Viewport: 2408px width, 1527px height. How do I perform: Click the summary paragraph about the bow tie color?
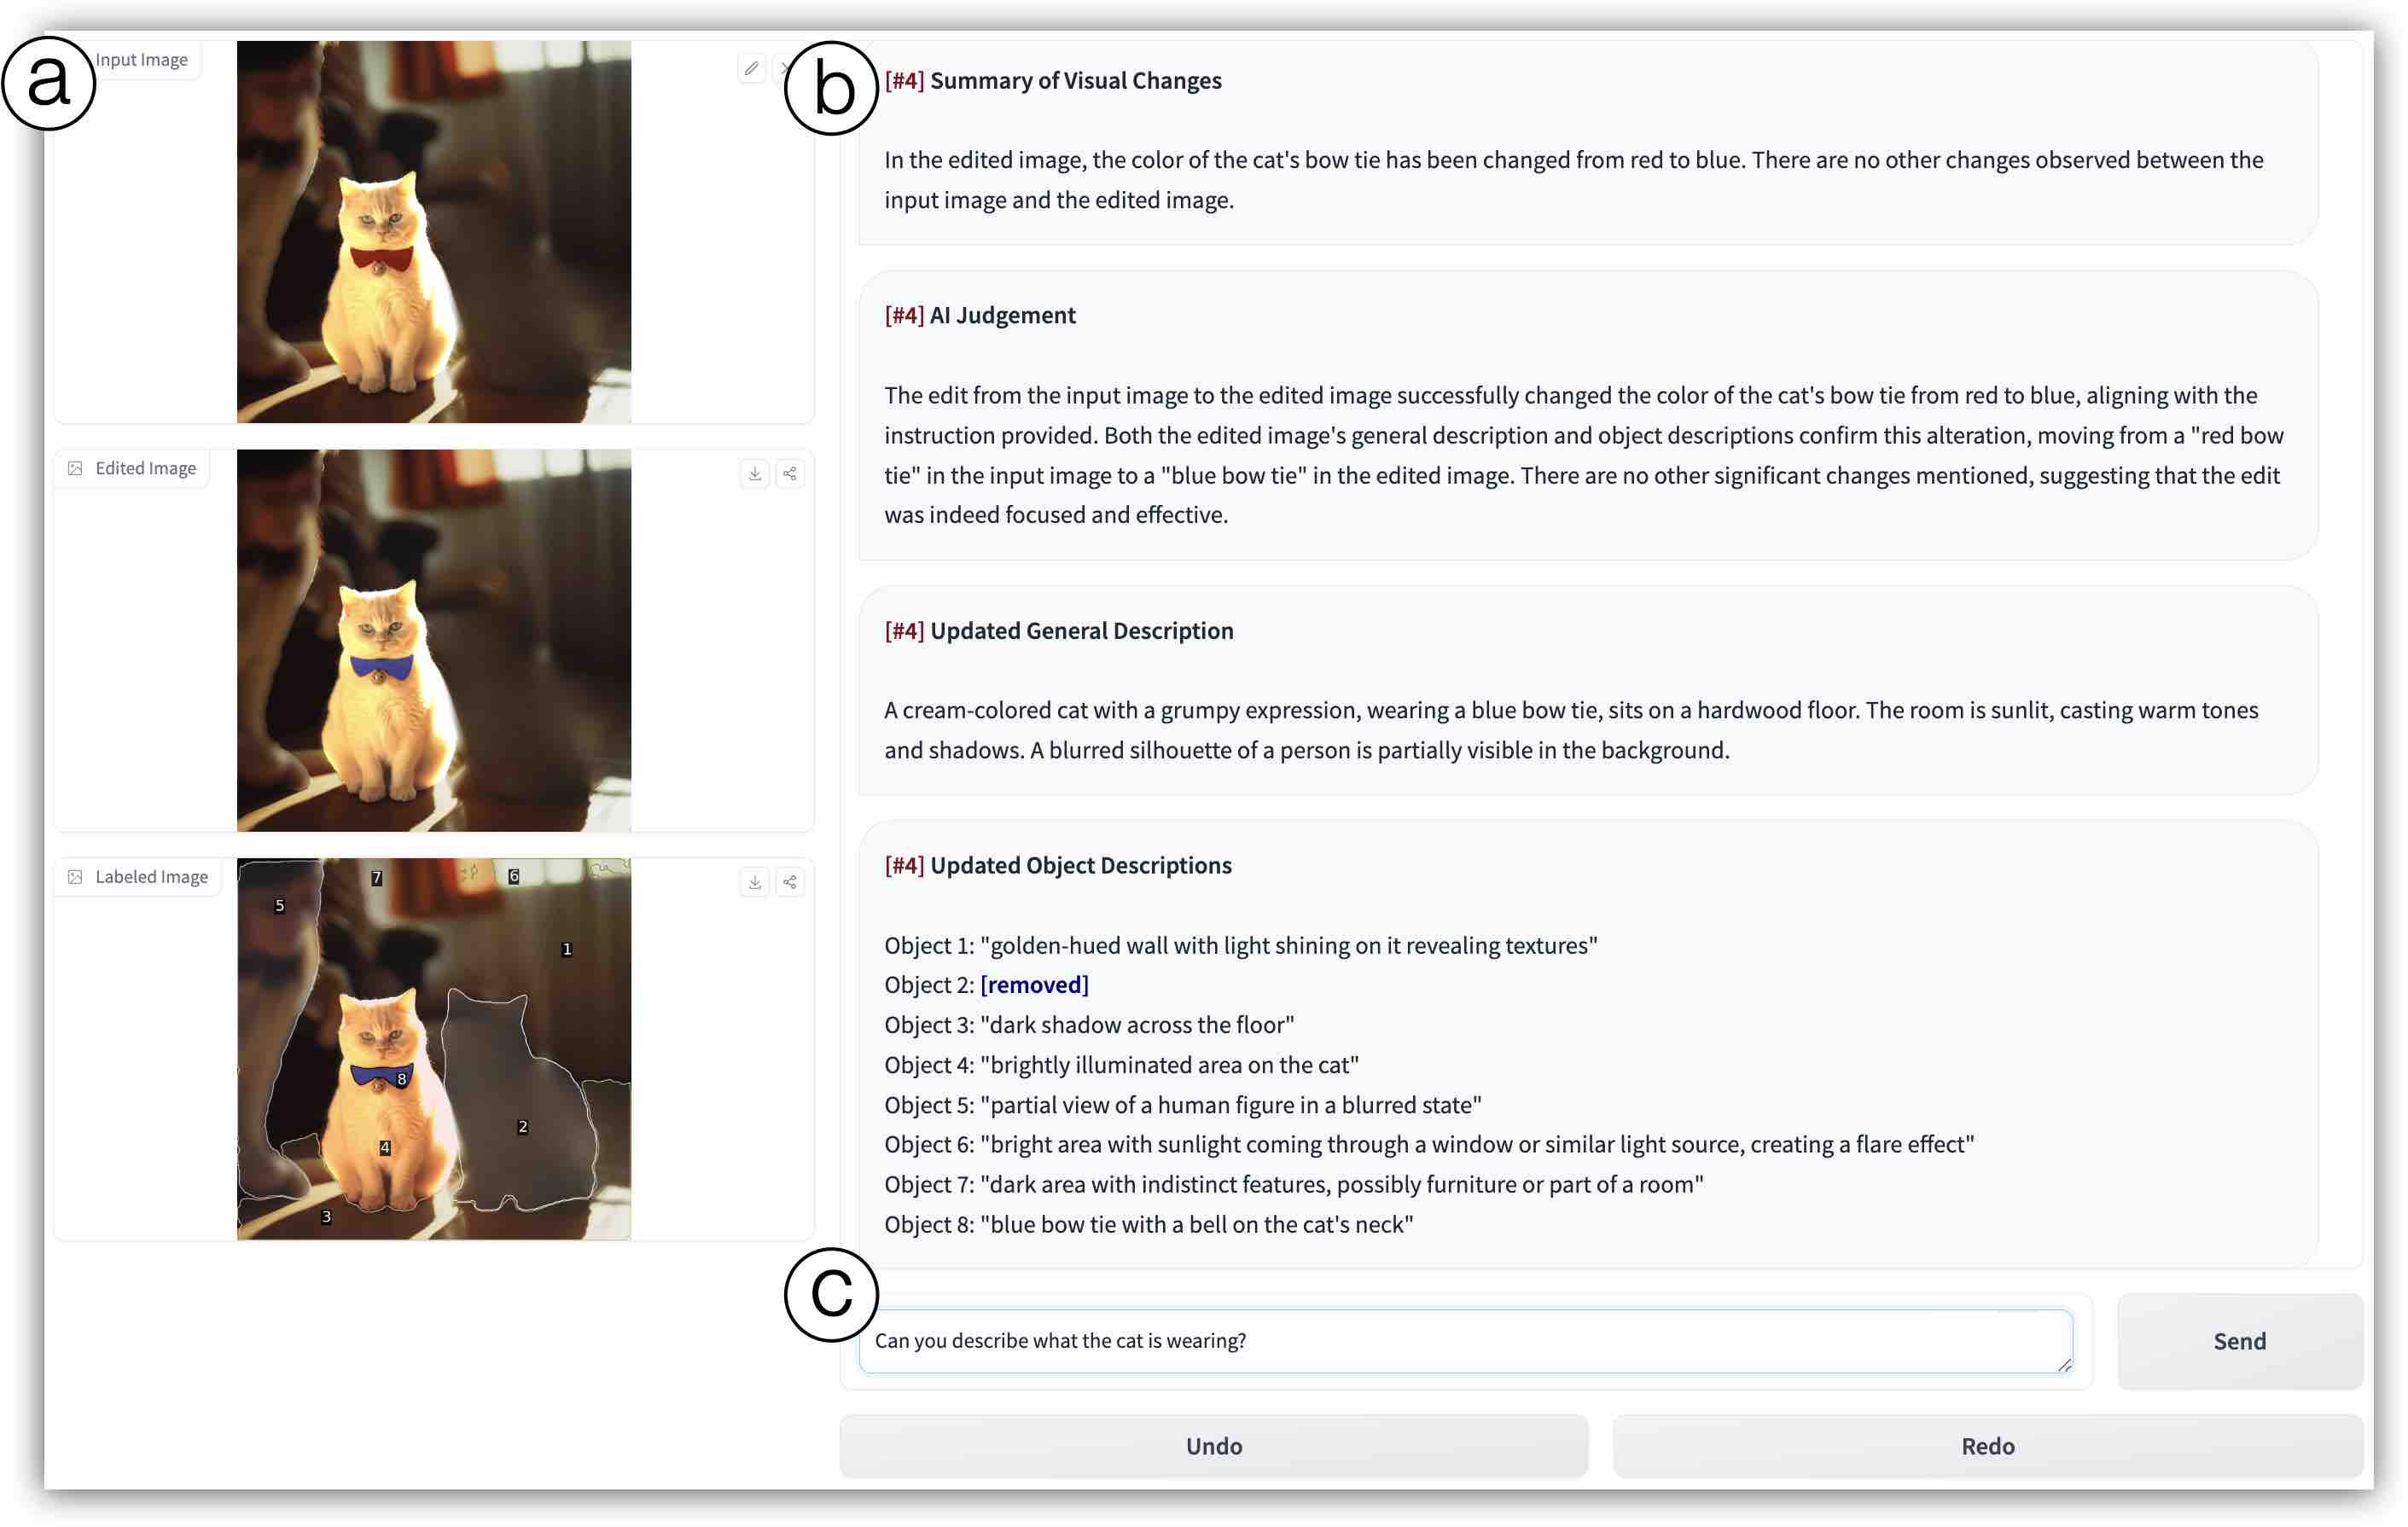click(1574, 180)
